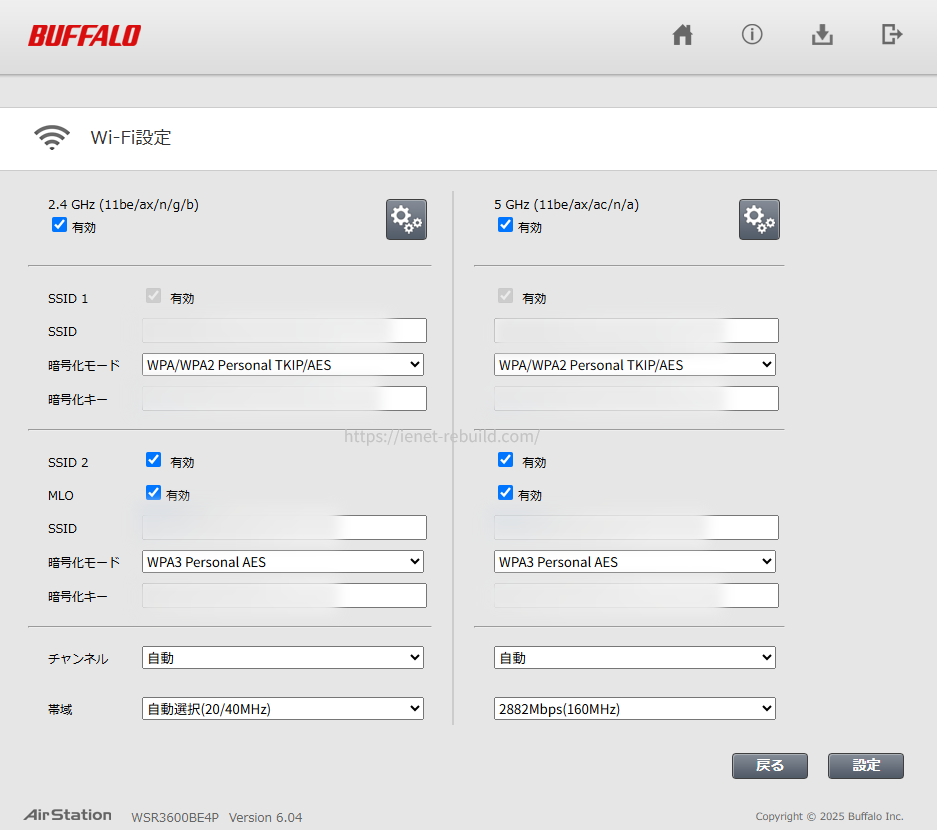Open 5 GHz SSID 2 WPA3 encryption dropdown
The image size is (937, 830).
pyautogui.click(x=635, y=562)
